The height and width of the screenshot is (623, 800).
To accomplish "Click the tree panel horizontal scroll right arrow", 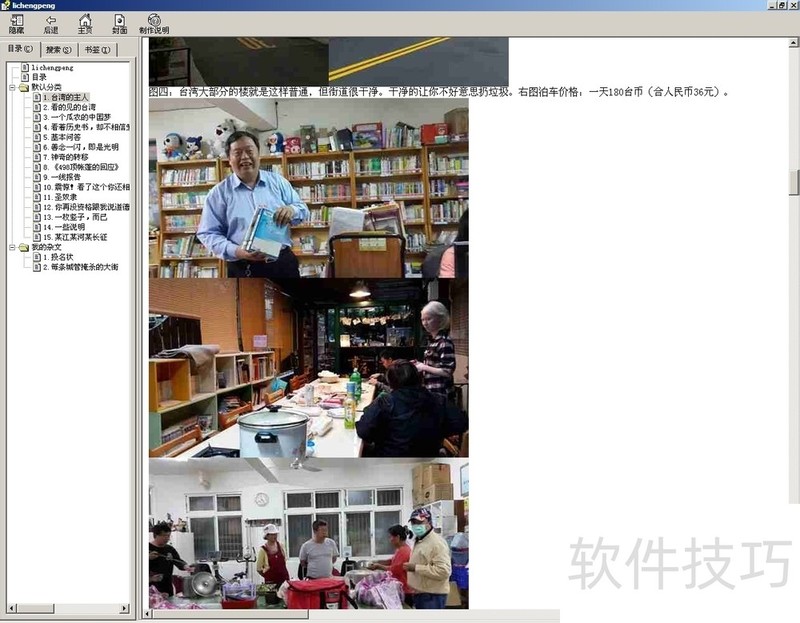I will (x=125, y=608).
